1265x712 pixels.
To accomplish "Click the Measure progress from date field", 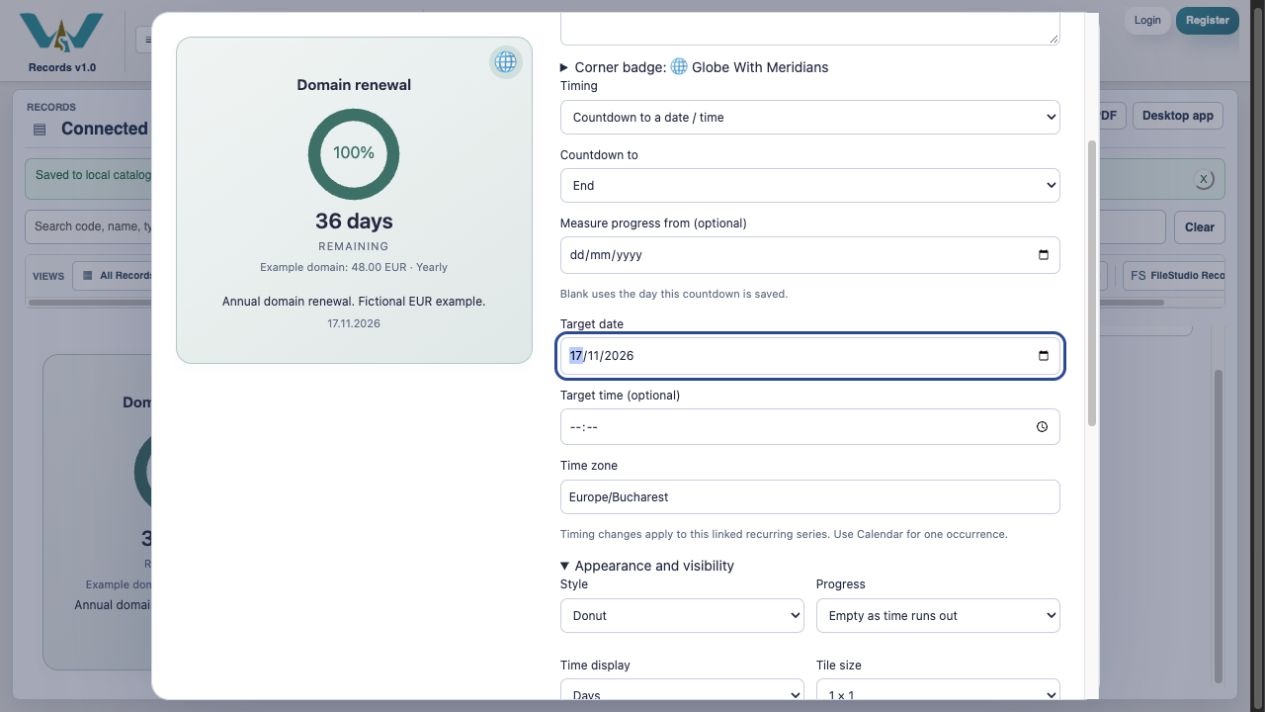I will click(810, 255).
